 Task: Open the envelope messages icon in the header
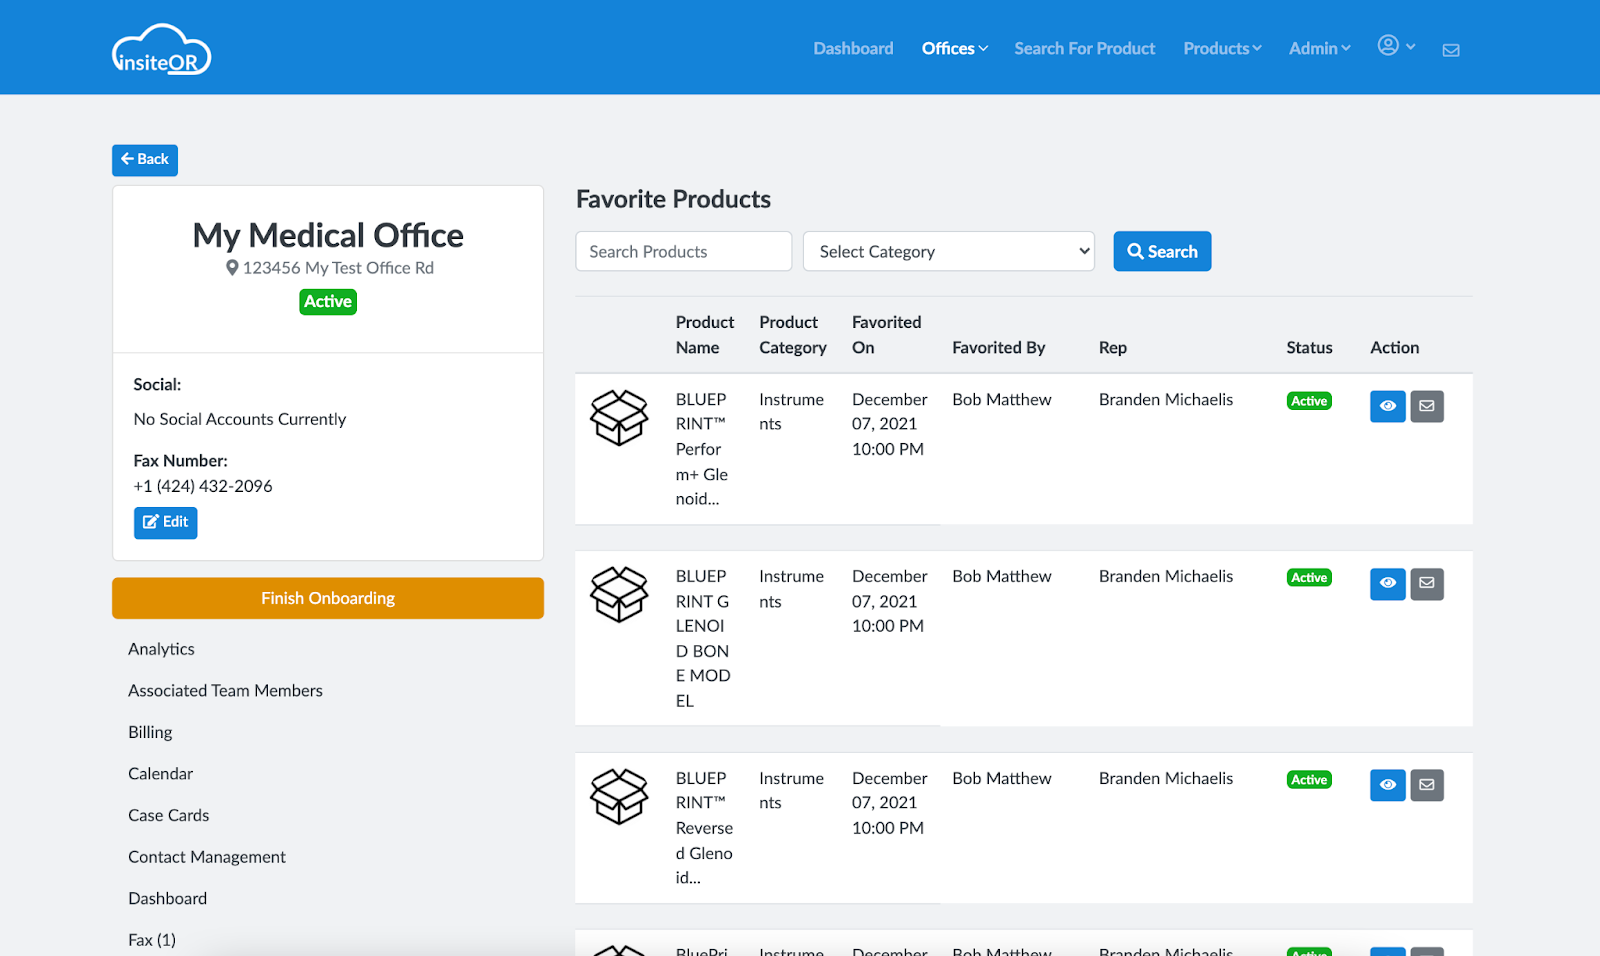[1451, 50]
